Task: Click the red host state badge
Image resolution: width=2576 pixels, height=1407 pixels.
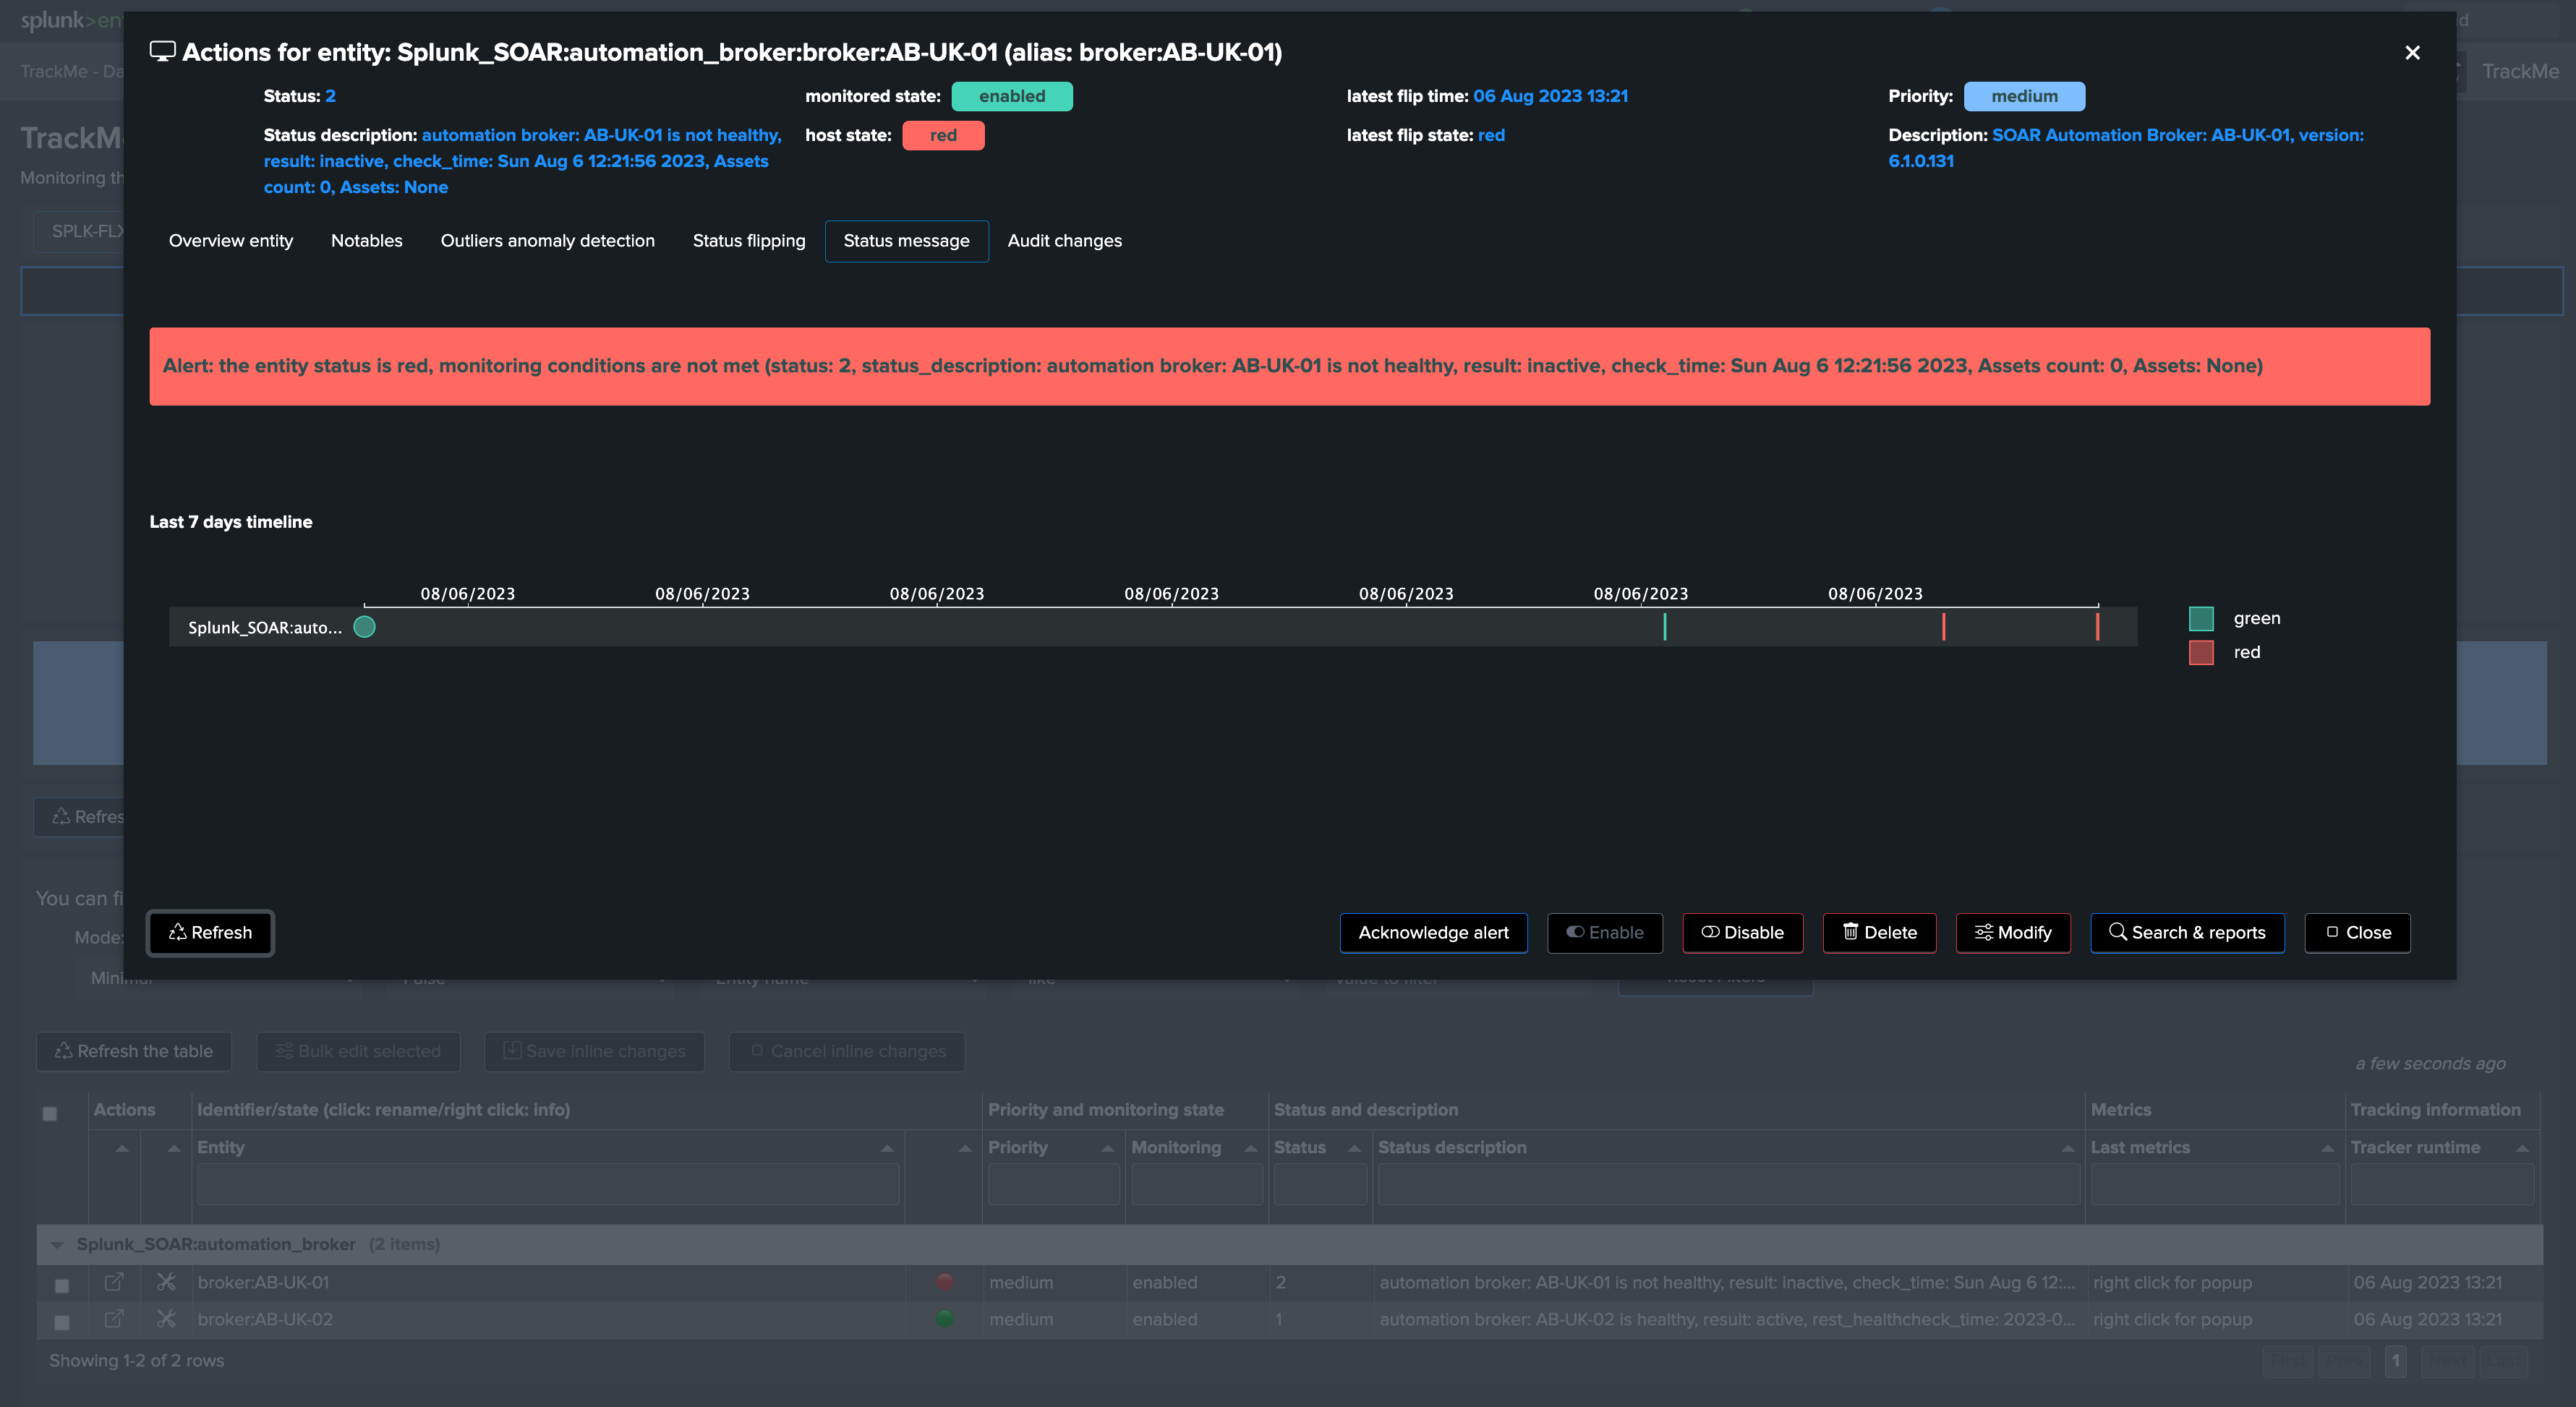Action: [x=943, y=135]
